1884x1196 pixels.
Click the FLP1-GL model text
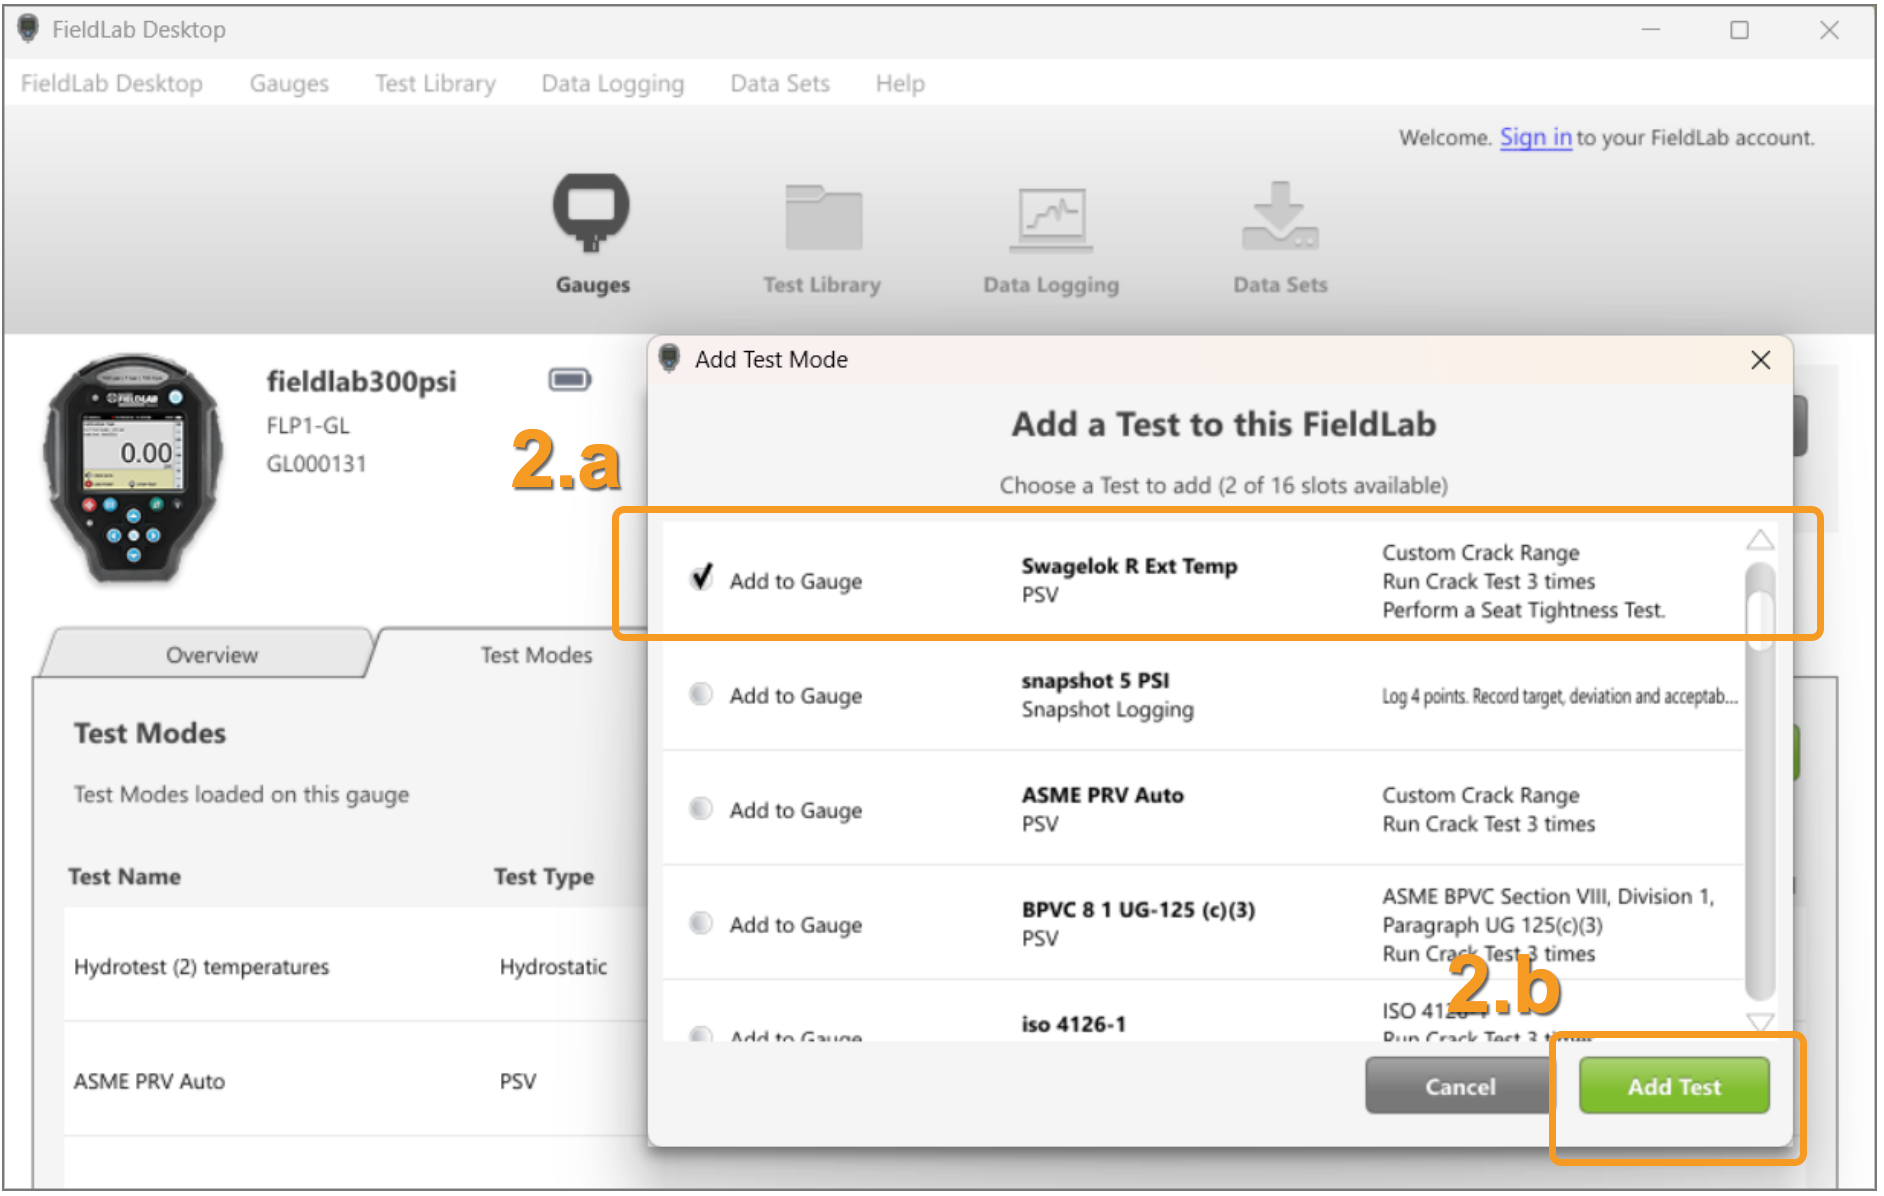[x=308, y=426]
